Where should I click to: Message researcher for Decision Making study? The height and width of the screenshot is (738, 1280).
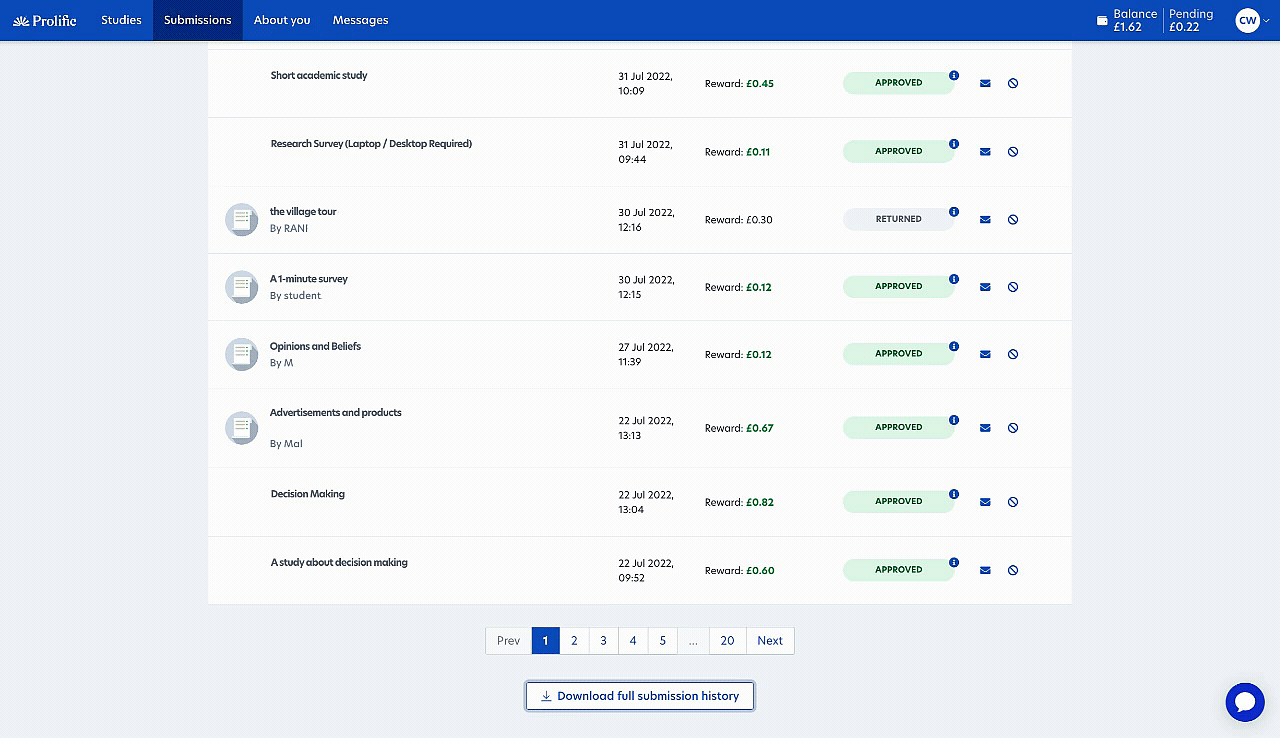[985, 502]
